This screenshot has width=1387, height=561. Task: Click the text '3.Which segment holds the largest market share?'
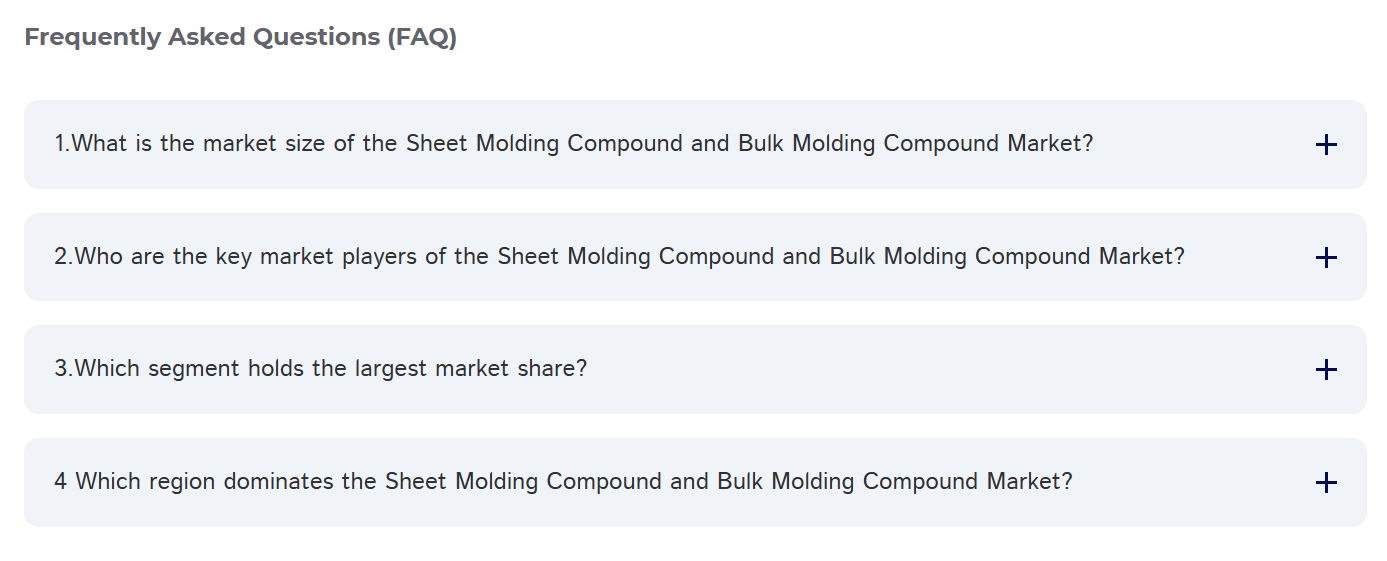click(320, 369)
